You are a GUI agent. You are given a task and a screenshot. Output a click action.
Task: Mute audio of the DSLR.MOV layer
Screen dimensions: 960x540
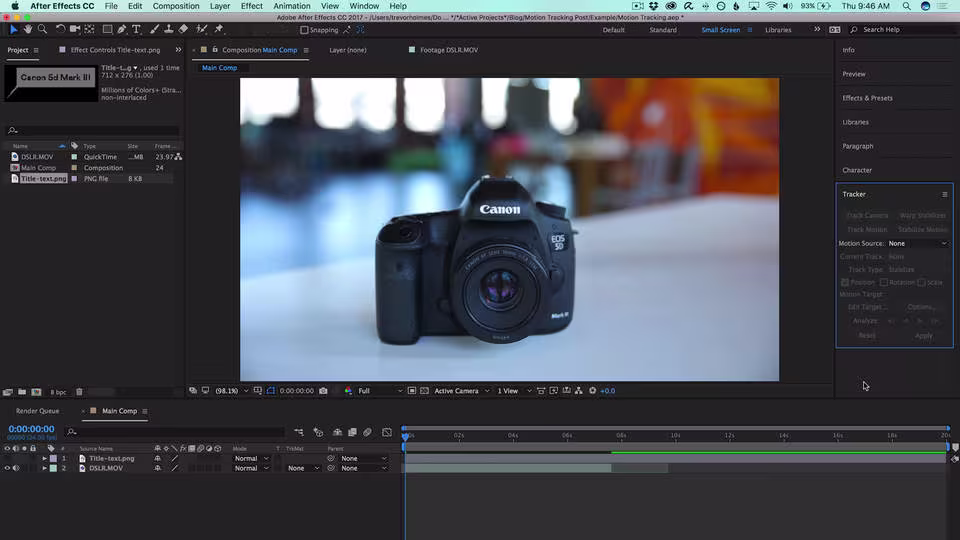pyautogui.click(x=16, y=468)
